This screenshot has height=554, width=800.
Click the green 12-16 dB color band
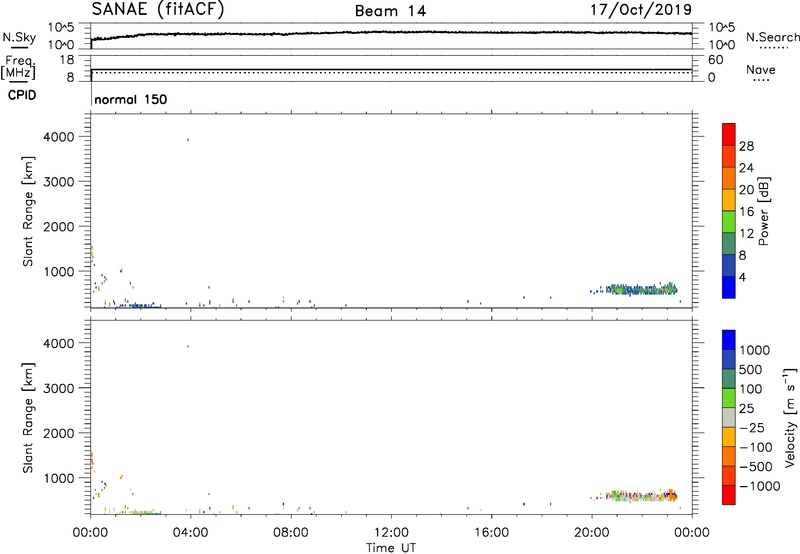729,221
